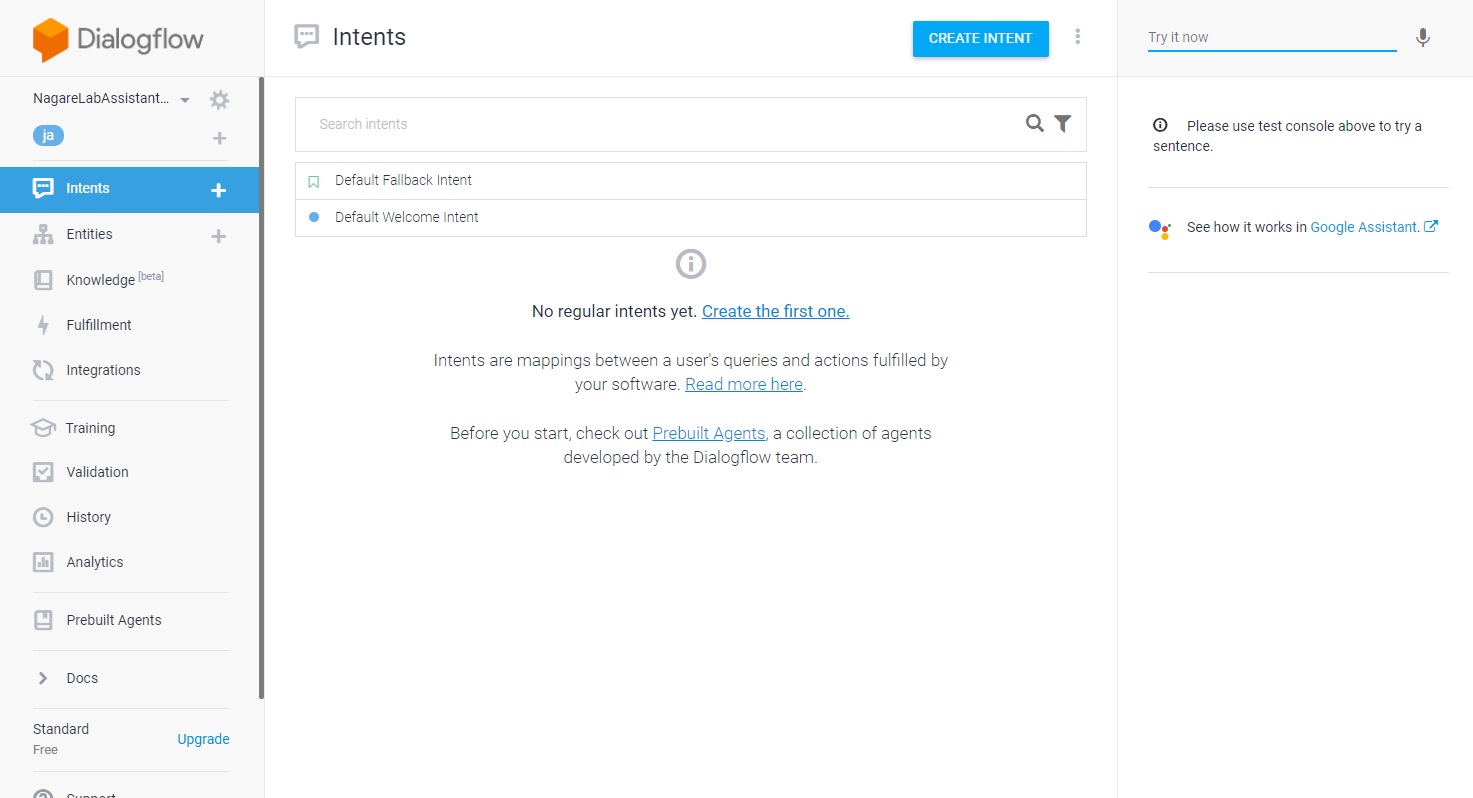Open Intents in sidebar menu

[130, 189]
